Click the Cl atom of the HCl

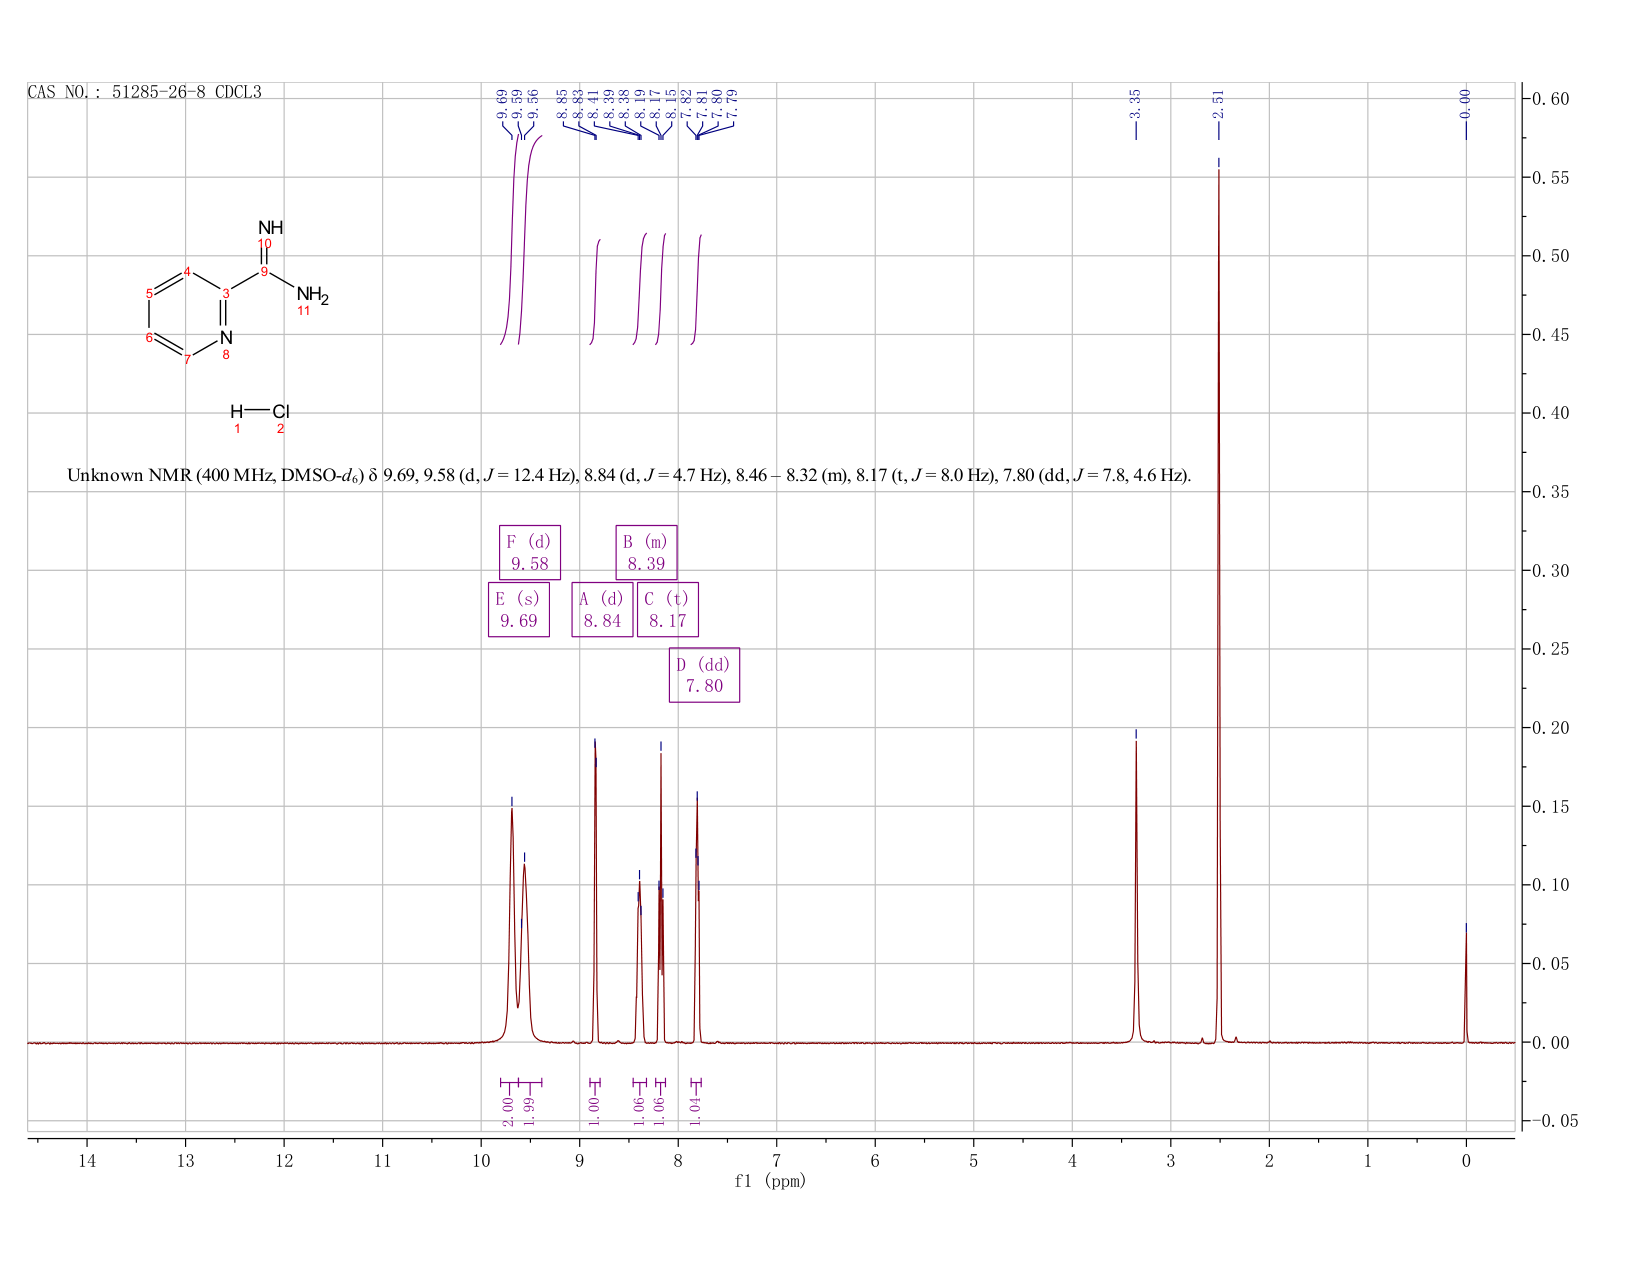coord(281,412)
